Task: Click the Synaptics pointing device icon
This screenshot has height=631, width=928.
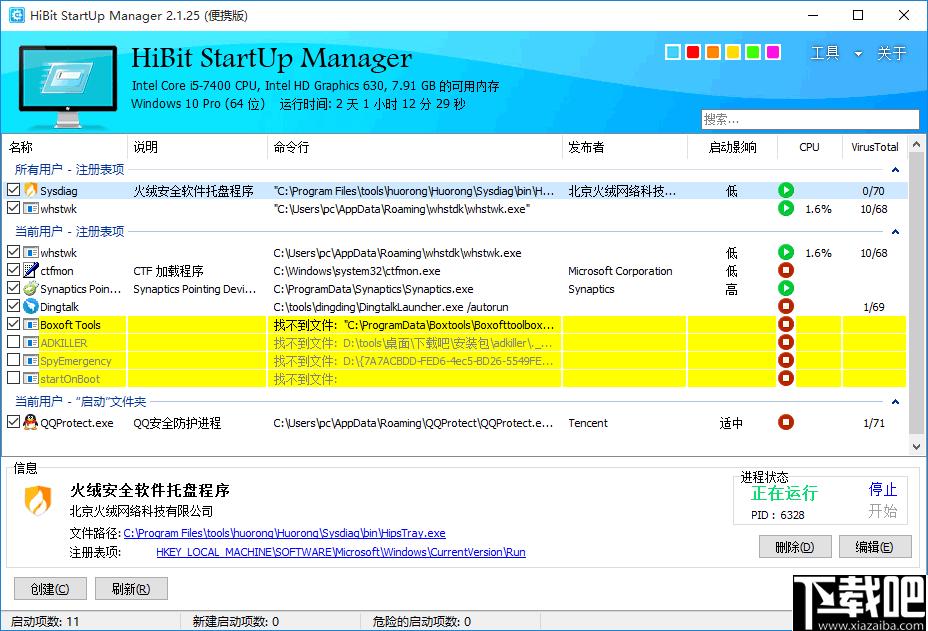Action: tap(31, 288)
